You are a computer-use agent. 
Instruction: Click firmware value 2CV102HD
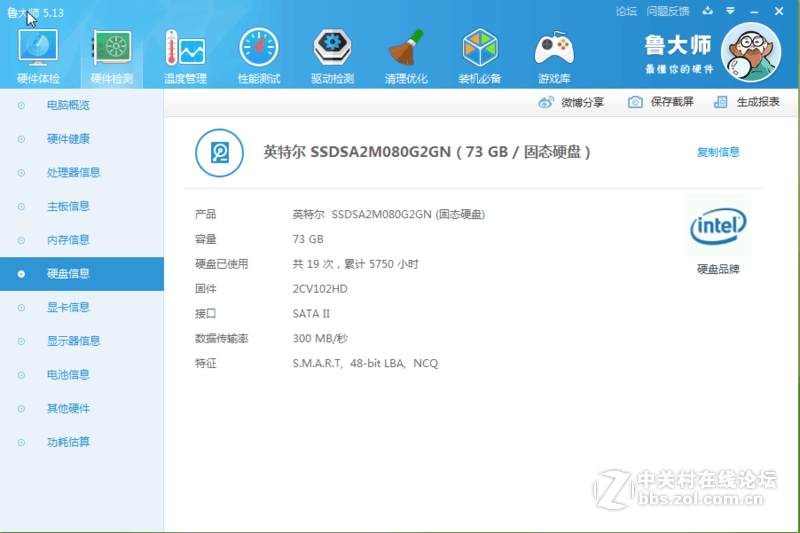(x=320, y=289)
